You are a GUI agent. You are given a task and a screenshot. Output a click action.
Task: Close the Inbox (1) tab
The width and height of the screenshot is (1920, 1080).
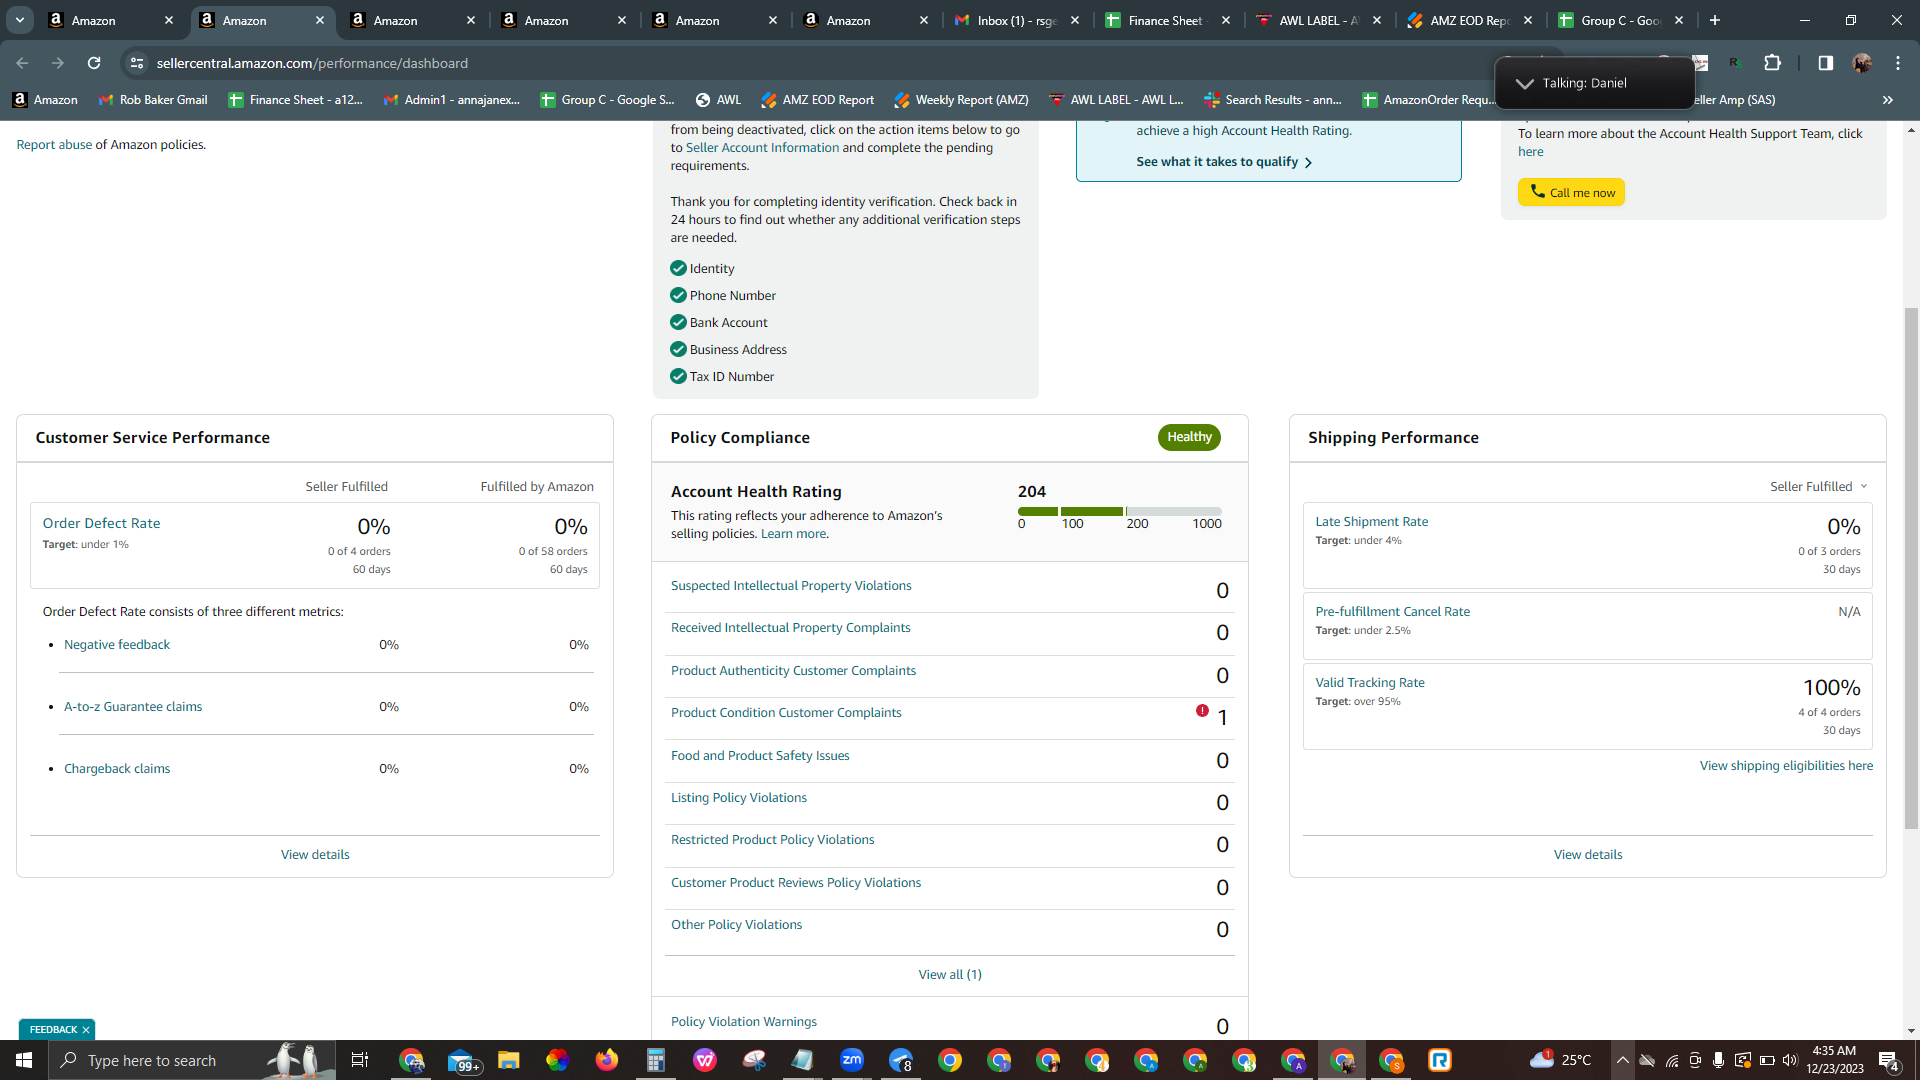1075,20
